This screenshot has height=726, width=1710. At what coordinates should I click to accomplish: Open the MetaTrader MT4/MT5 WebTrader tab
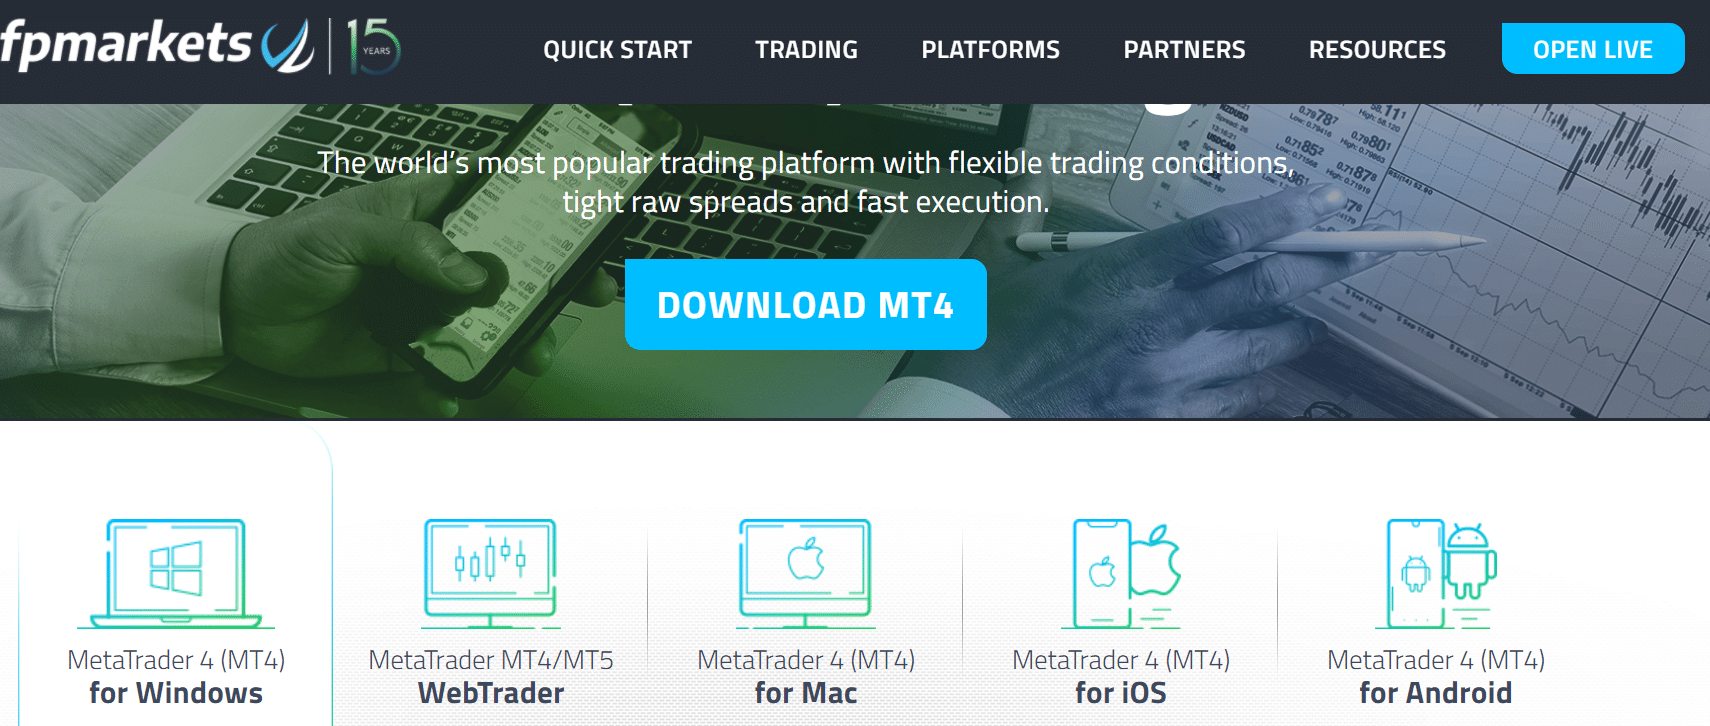tap(491, 676)
